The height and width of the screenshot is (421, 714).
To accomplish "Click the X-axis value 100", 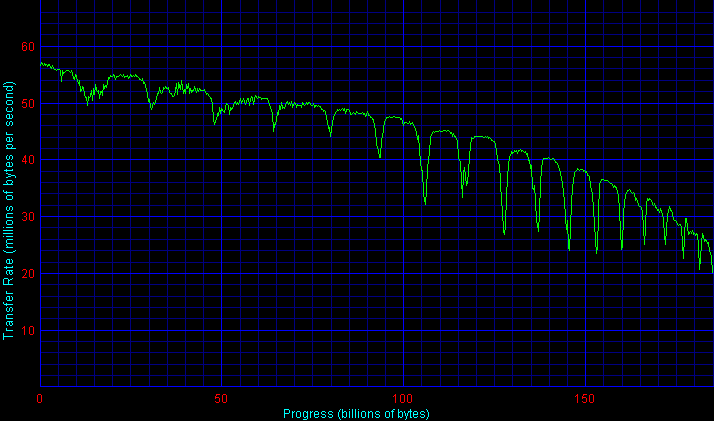I will (x=403, y=399).
